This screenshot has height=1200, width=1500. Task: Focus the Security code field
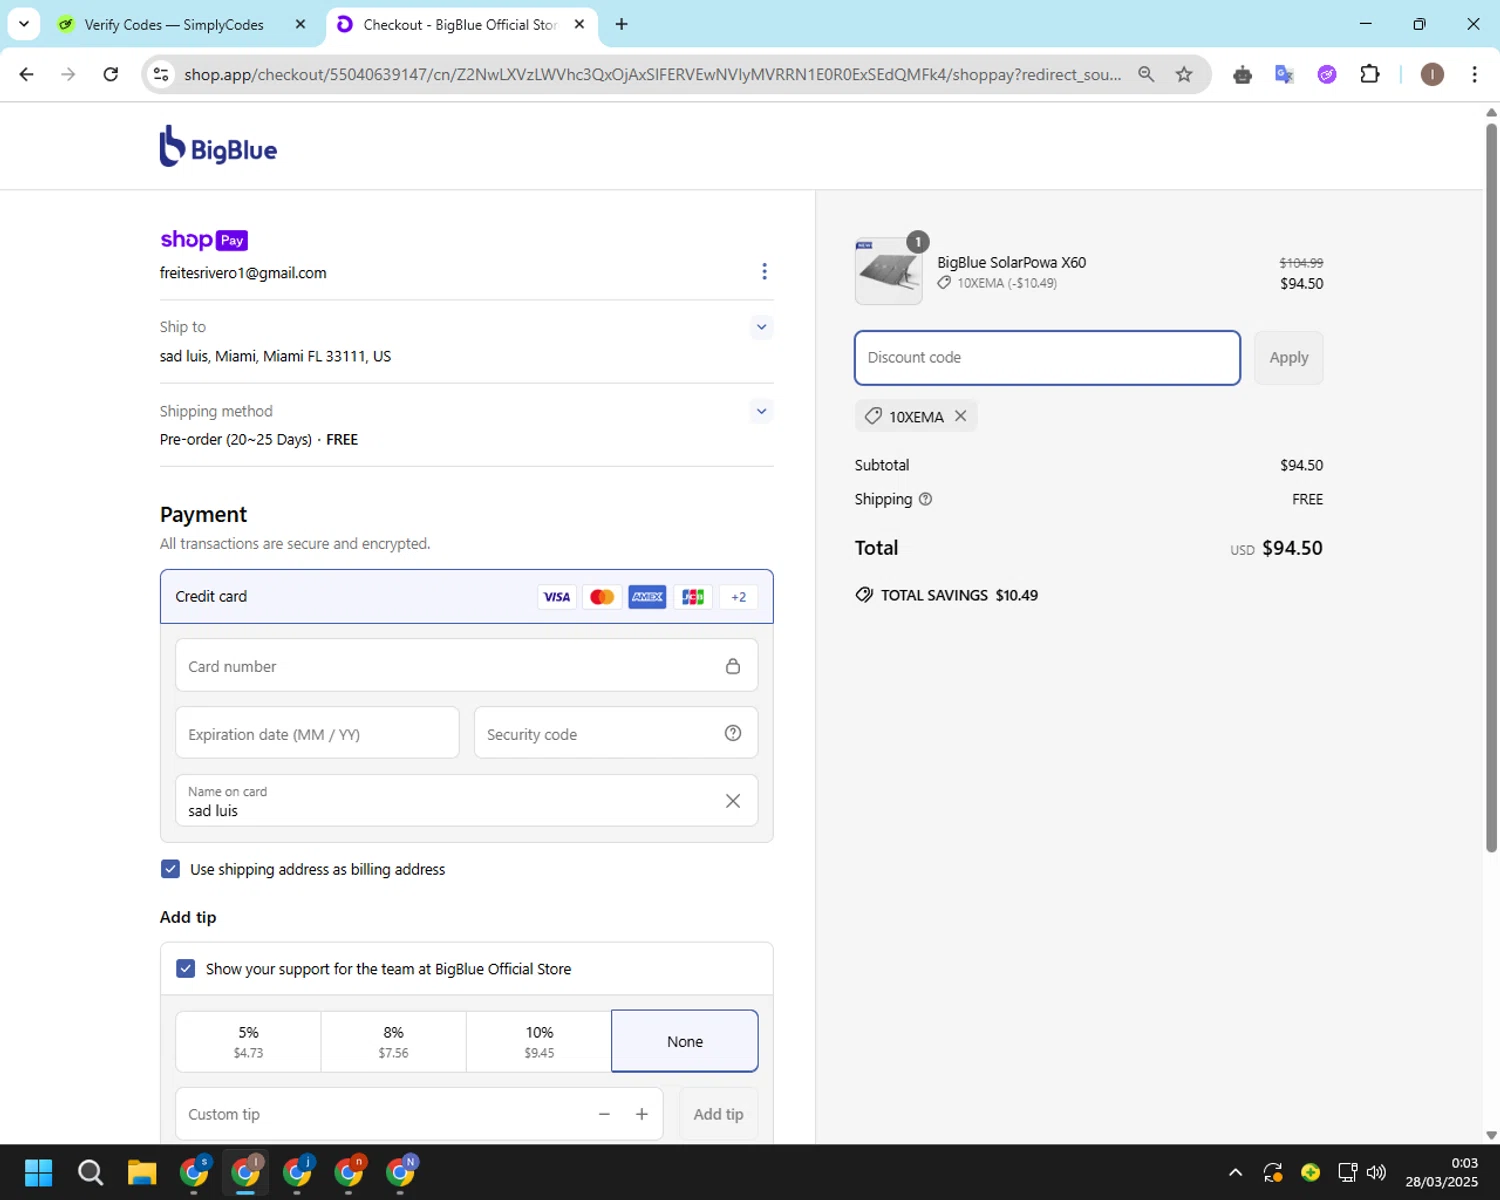[616, 733]
